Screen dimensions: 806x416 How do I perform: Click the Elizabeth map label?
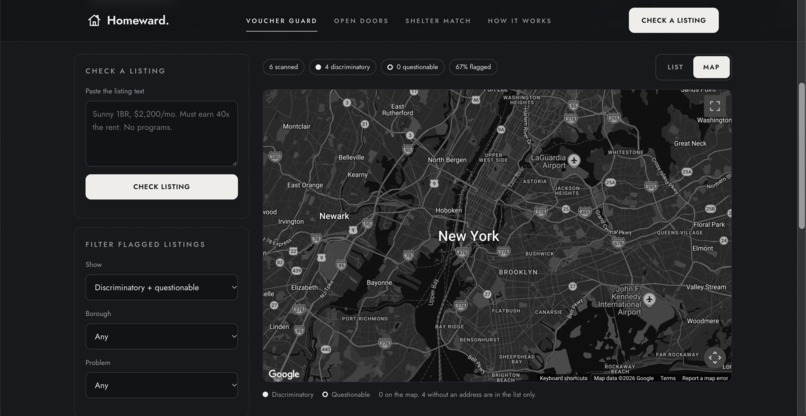point(304,287)
